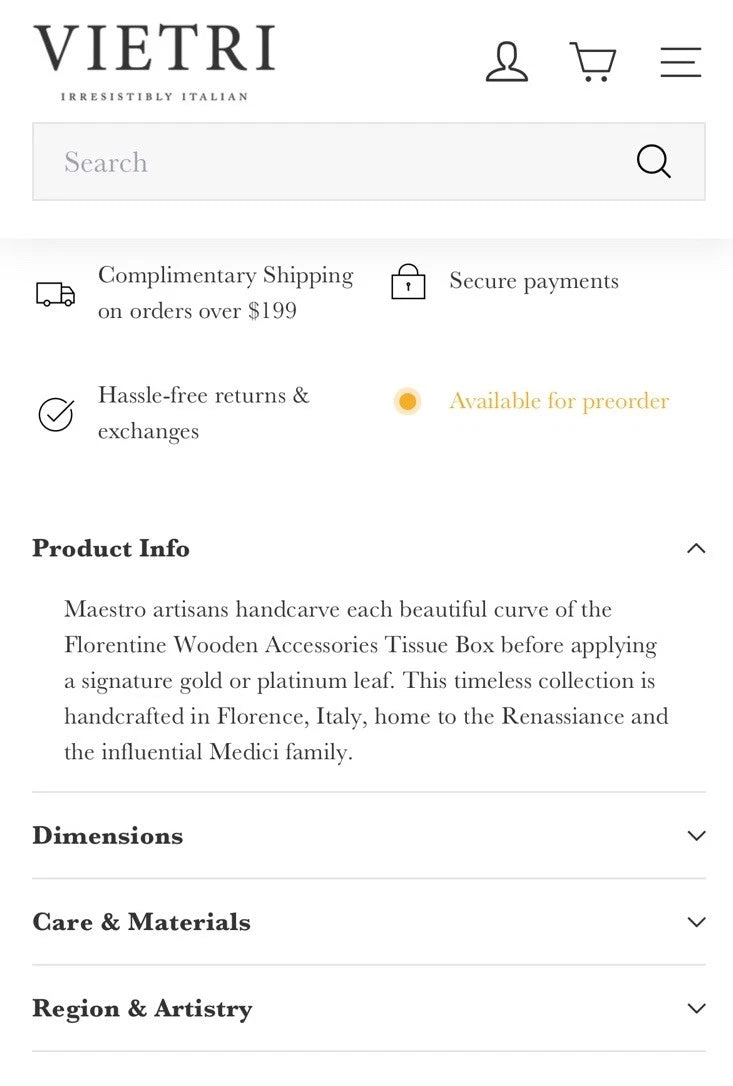Click the magnifying glass search icon
This screenshot has height=1086, width=733.
pos(654,161)
